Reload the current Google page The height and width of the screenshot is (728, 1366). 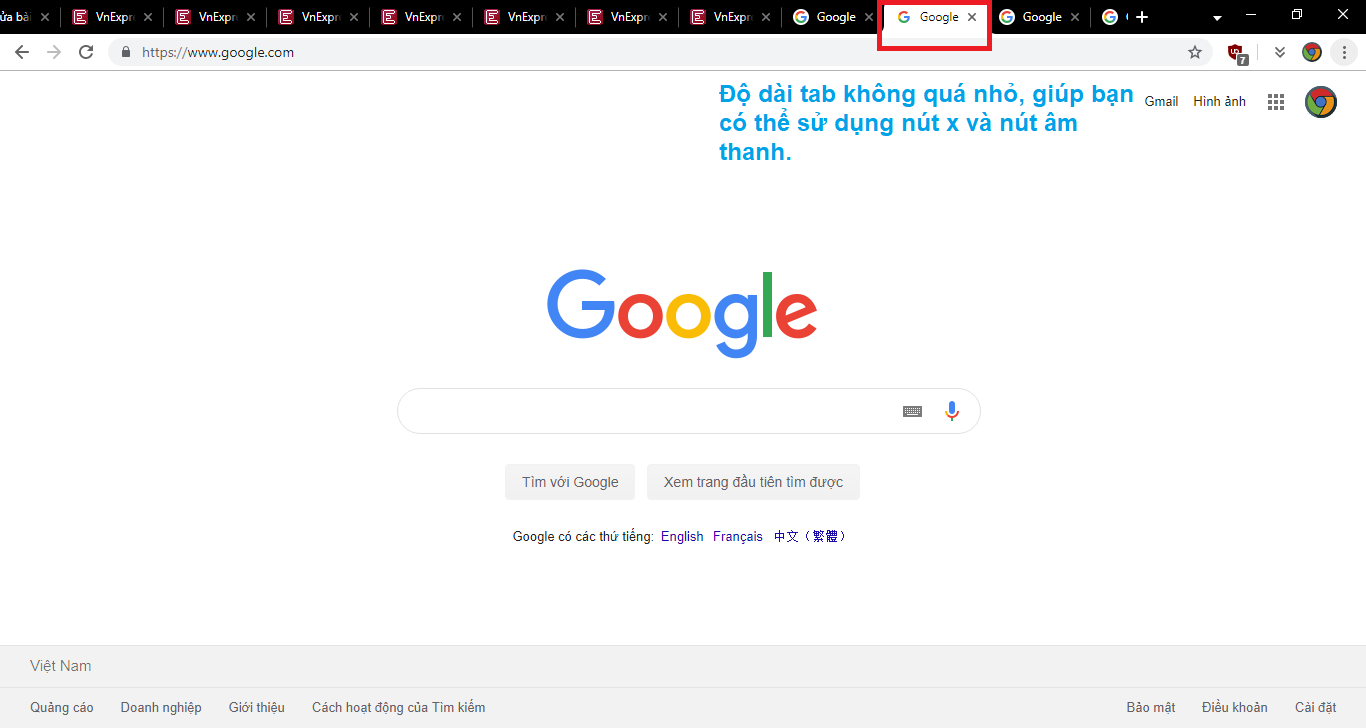click(x=86, y=52)
